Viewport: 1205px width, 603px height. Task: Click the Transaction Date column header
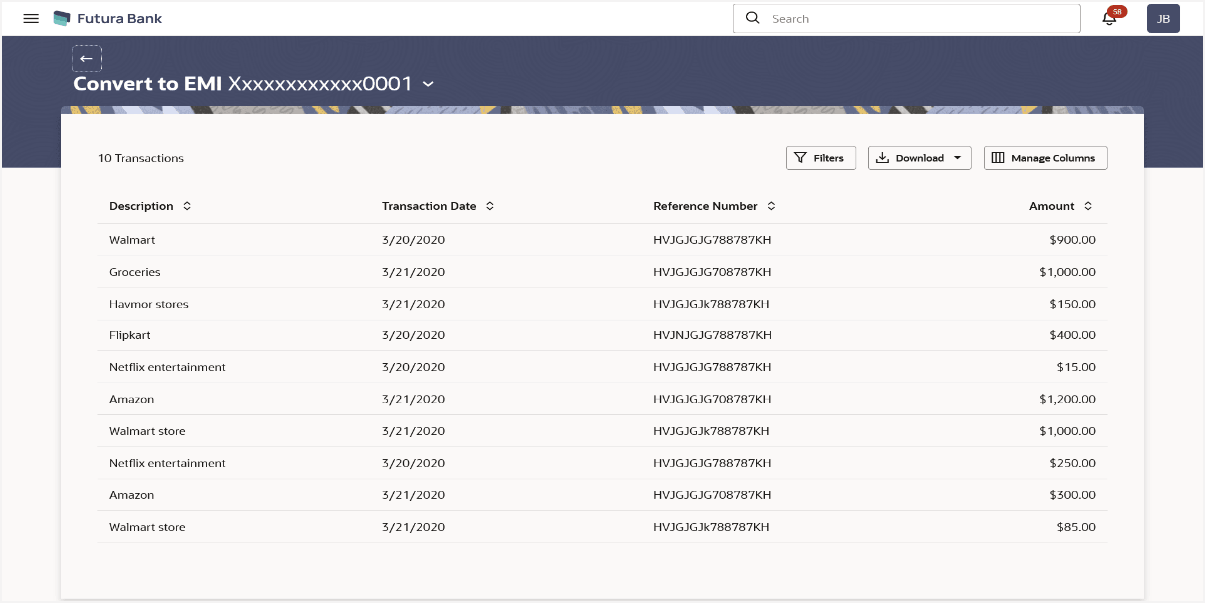(429, 206)
